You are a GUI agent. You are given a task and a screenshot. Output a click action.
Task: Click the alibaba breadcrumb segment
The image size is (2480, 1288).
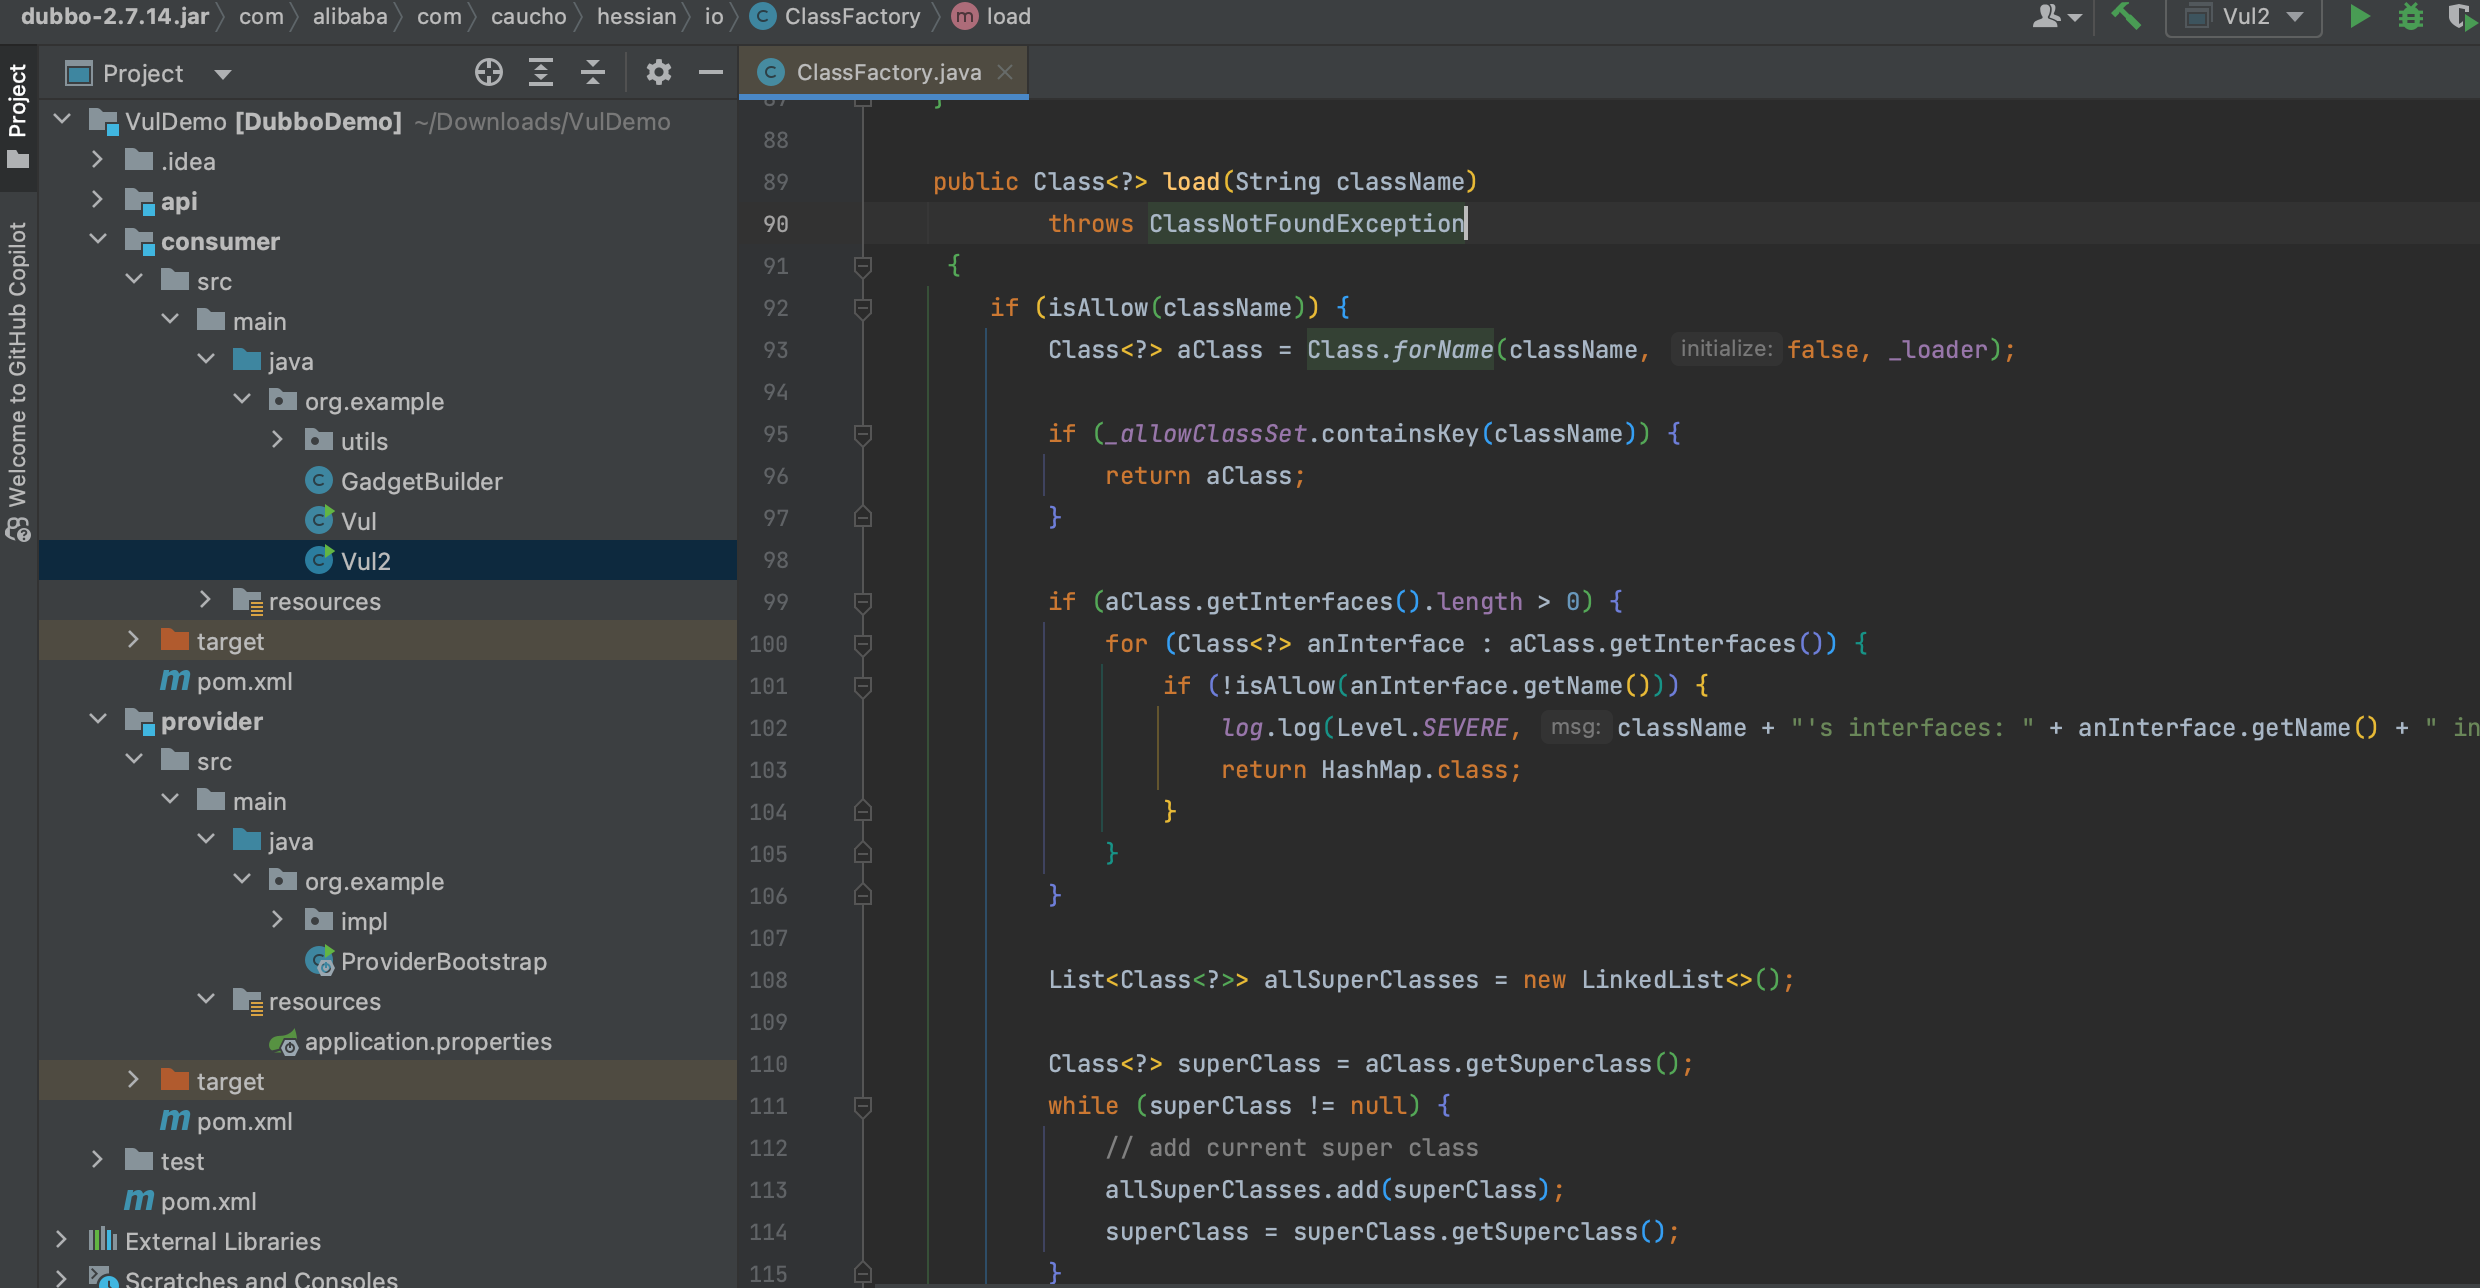click(350, 17)
